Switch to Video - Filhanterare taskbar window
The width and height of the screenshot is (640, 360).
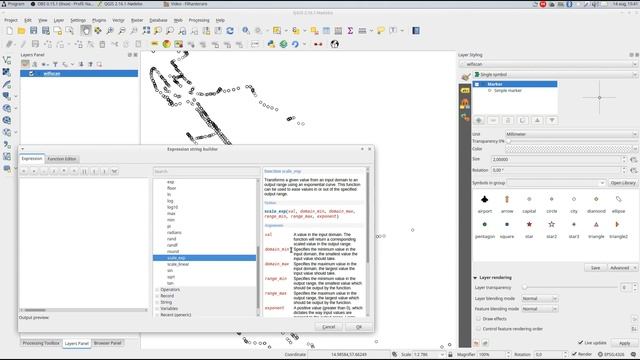coord(186,4)
